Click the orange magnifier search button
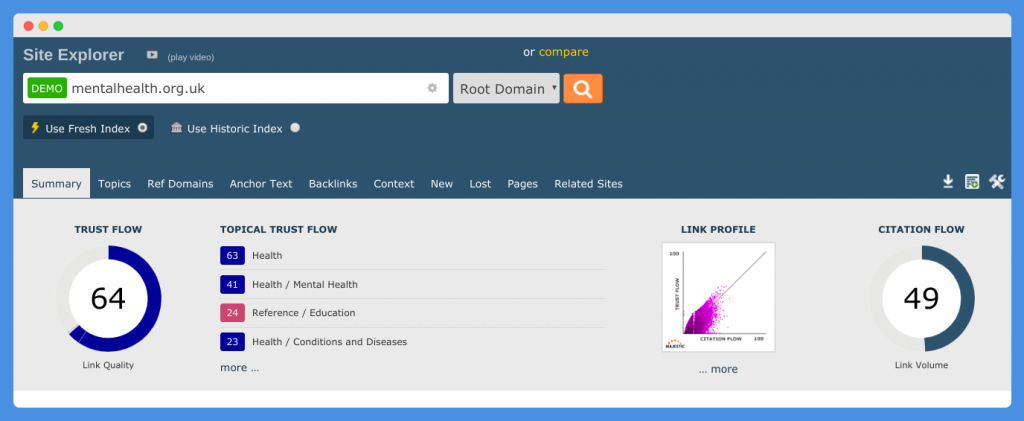The height and width of the screenshot is (421, 1024). point(583,88)
